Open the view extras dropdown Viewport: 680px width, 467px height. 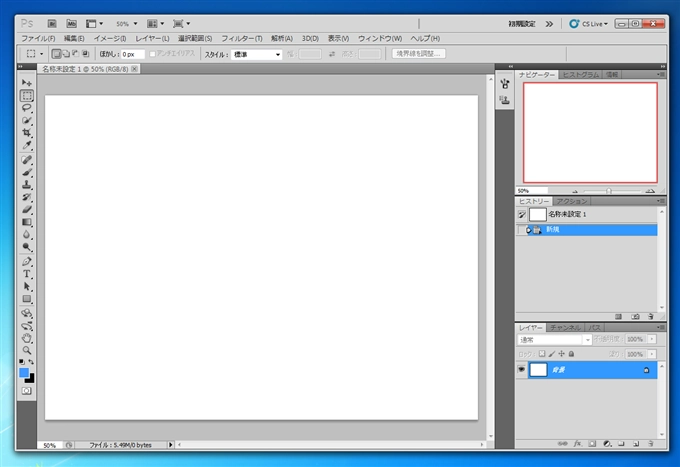tap(94, 23)
